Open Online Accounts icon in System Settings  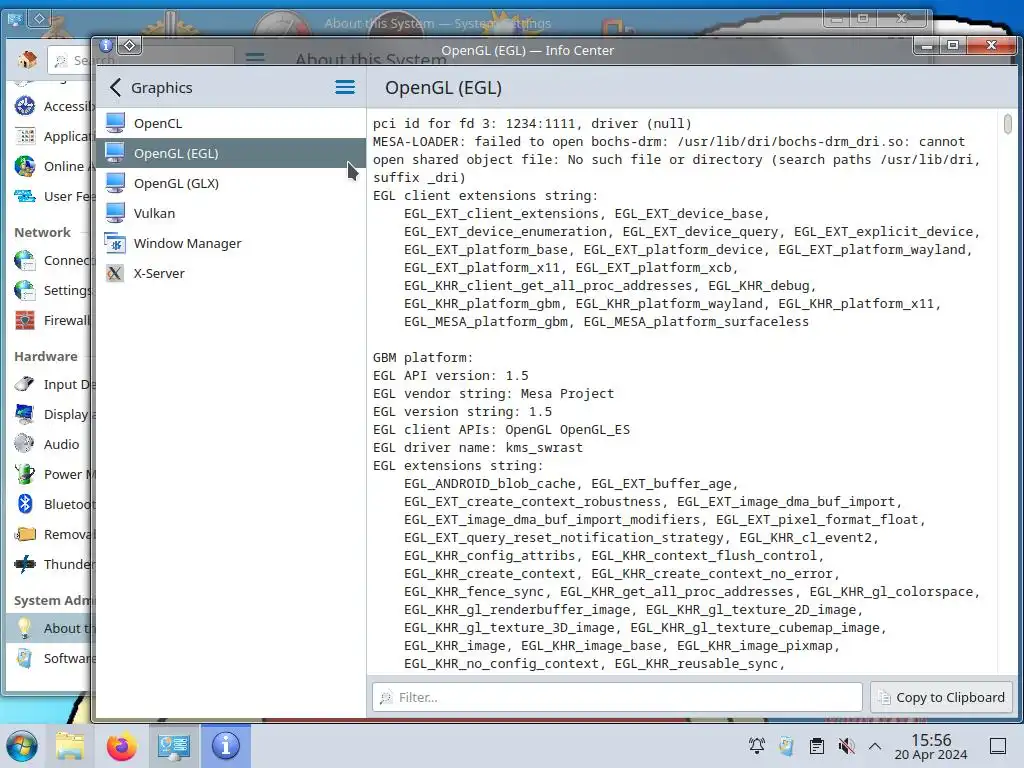(x=25, y=166)
